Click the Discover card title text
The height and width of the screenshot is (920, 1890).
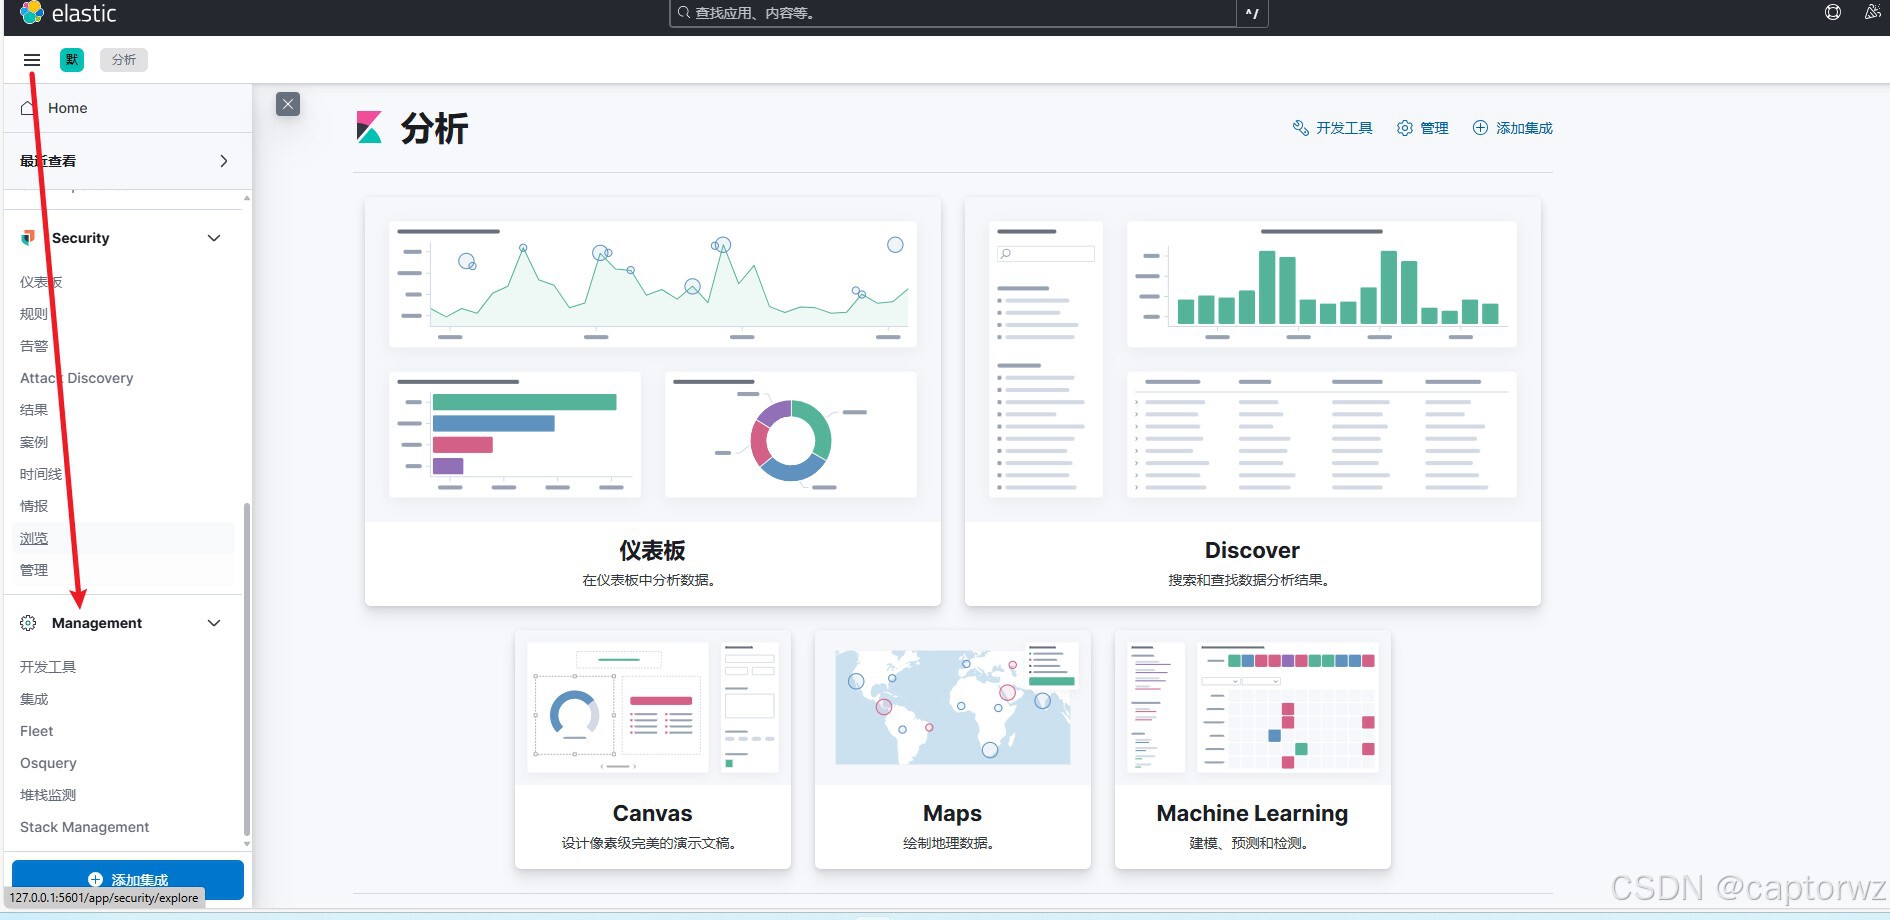pos(1252,550)
